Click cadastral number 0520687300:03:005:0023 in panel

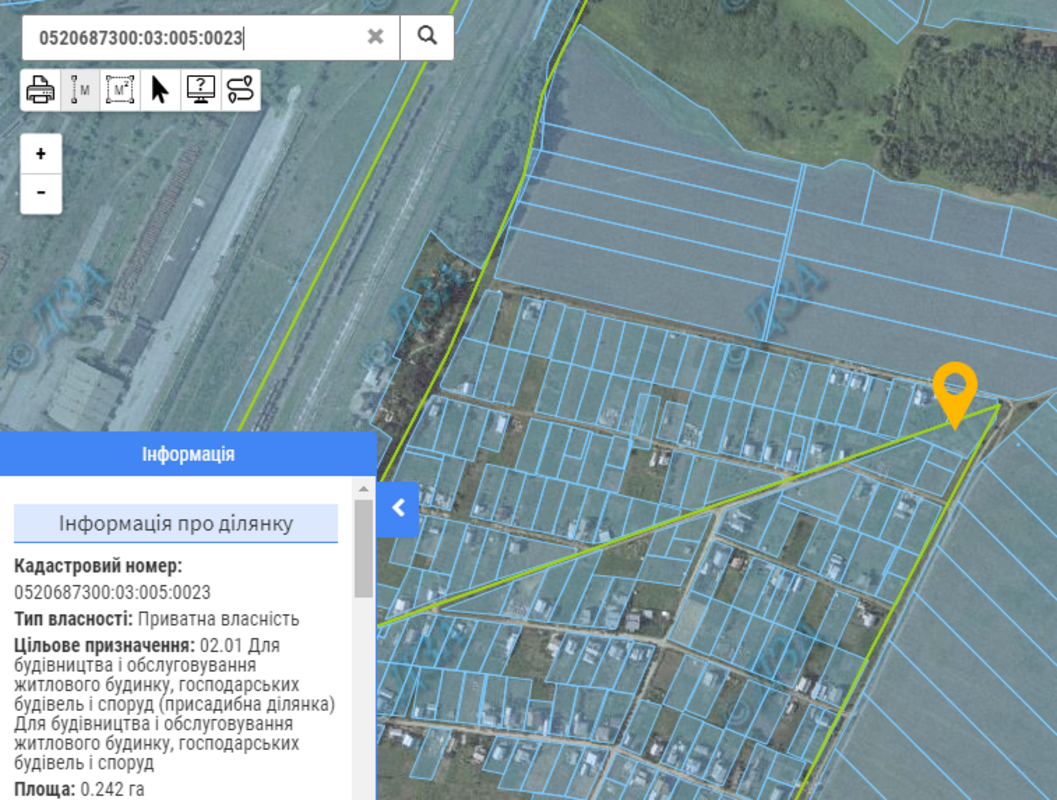(x=112, y=592)
